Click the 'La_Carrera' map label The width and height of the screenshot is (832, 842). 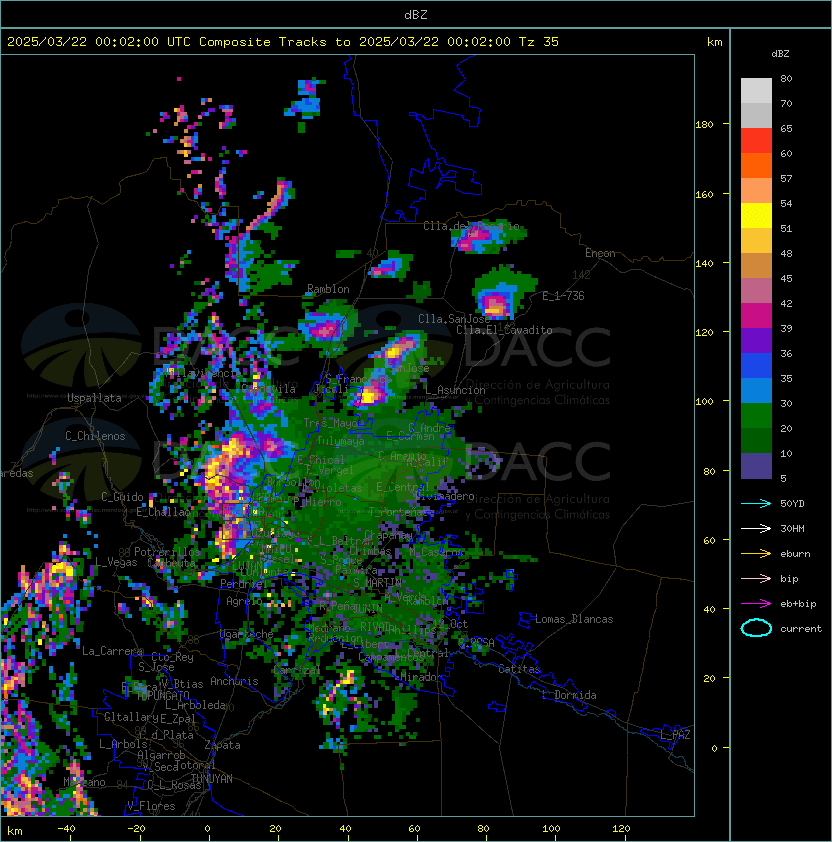coord(112,651)
